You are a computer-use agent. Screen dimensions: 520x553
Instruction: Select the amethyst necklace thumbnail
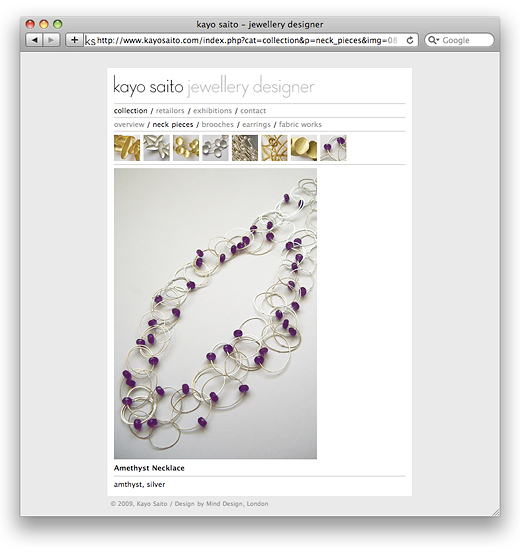click(x=333, y=148)
